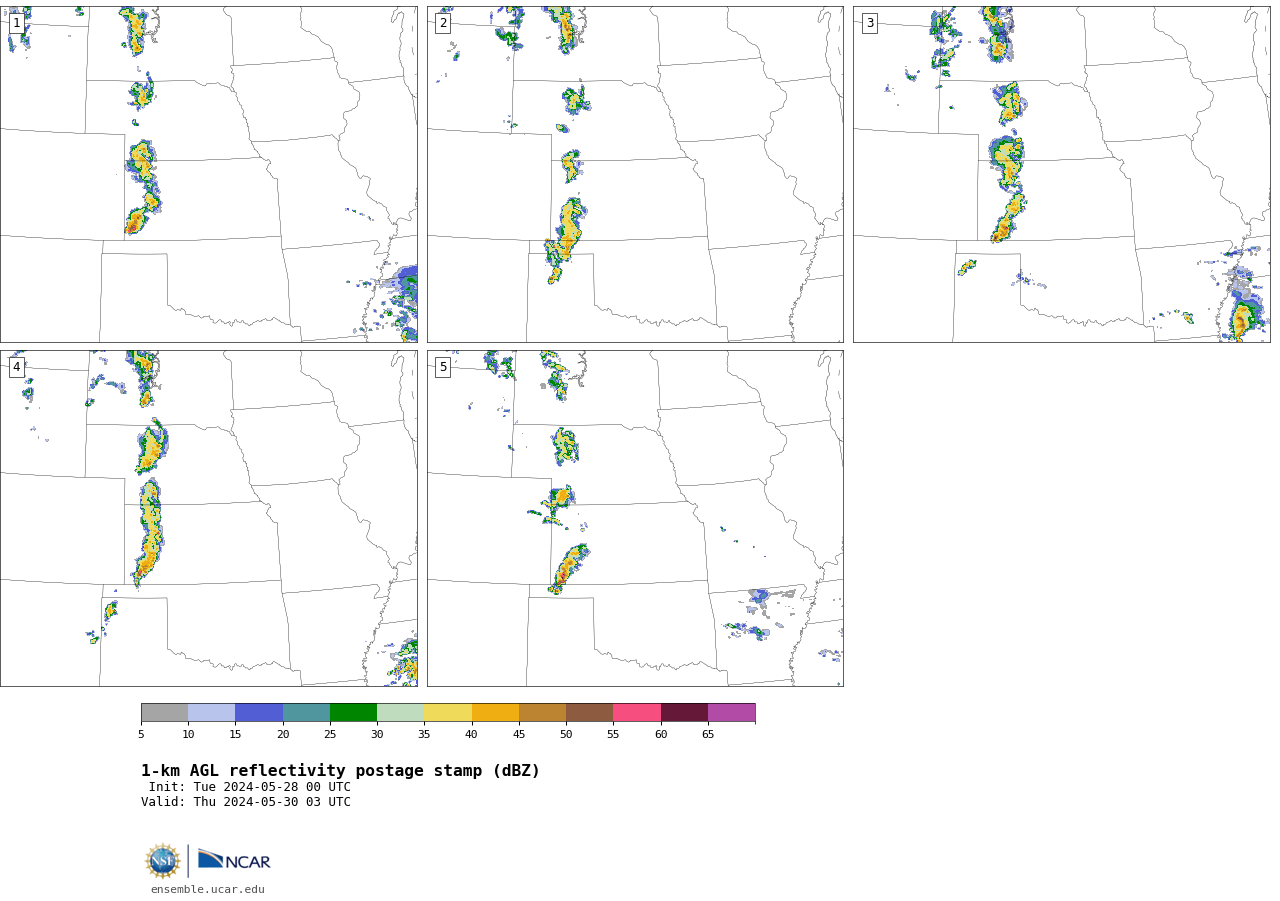Click the teal 20-25 dBZ swatch
1280x901 pixels.
306,713
